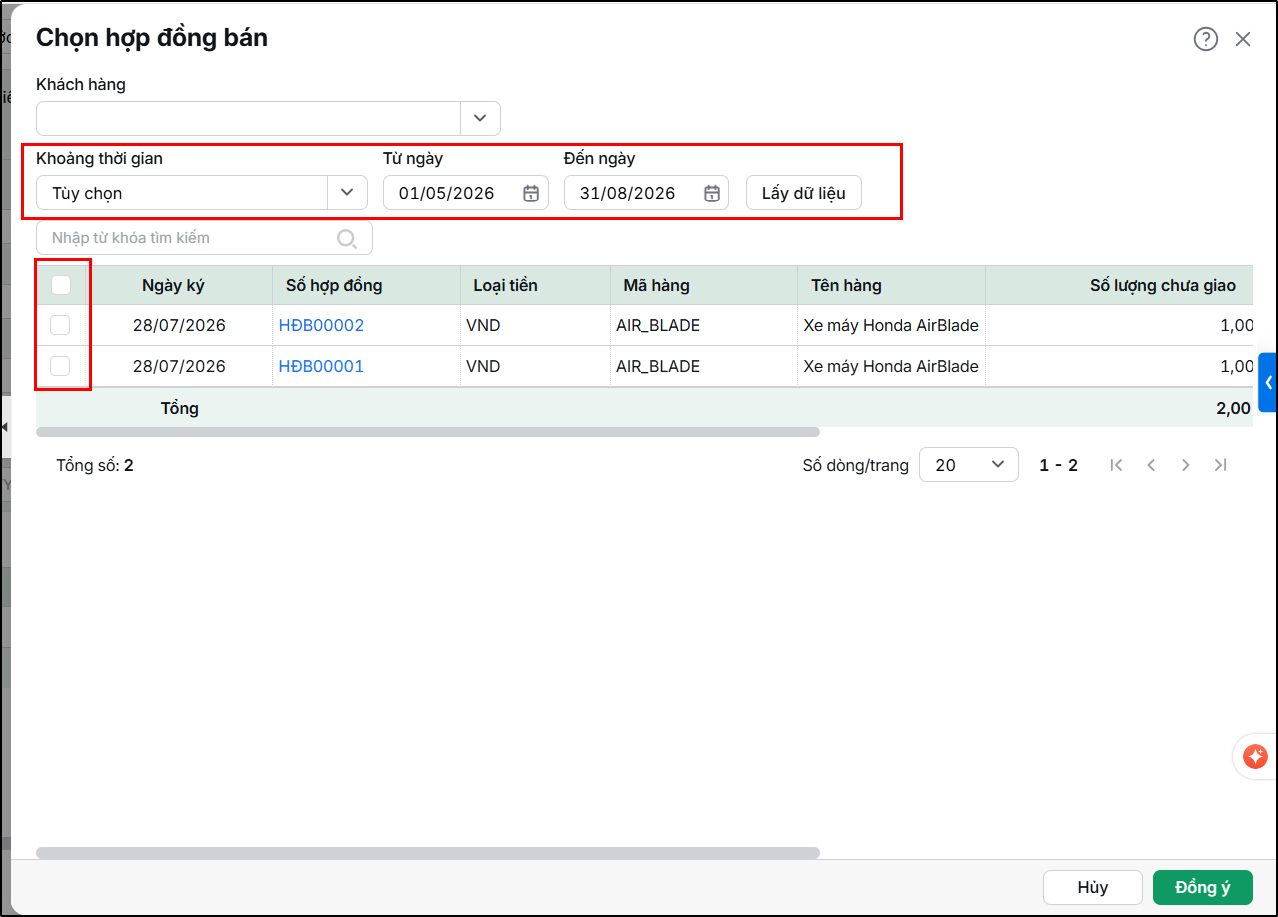The height and width of the screenshot is (917, 1278).
Task: Open the Khách hàng dropdown arrow
Action: click(x=480, y=118)
